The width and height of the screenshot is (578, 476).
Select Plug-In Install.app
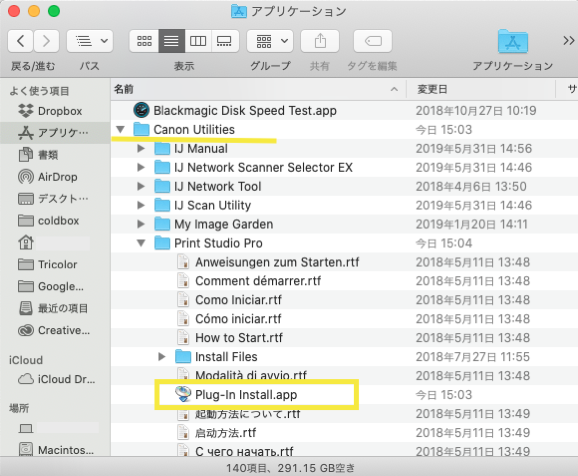tap(246, 395)
